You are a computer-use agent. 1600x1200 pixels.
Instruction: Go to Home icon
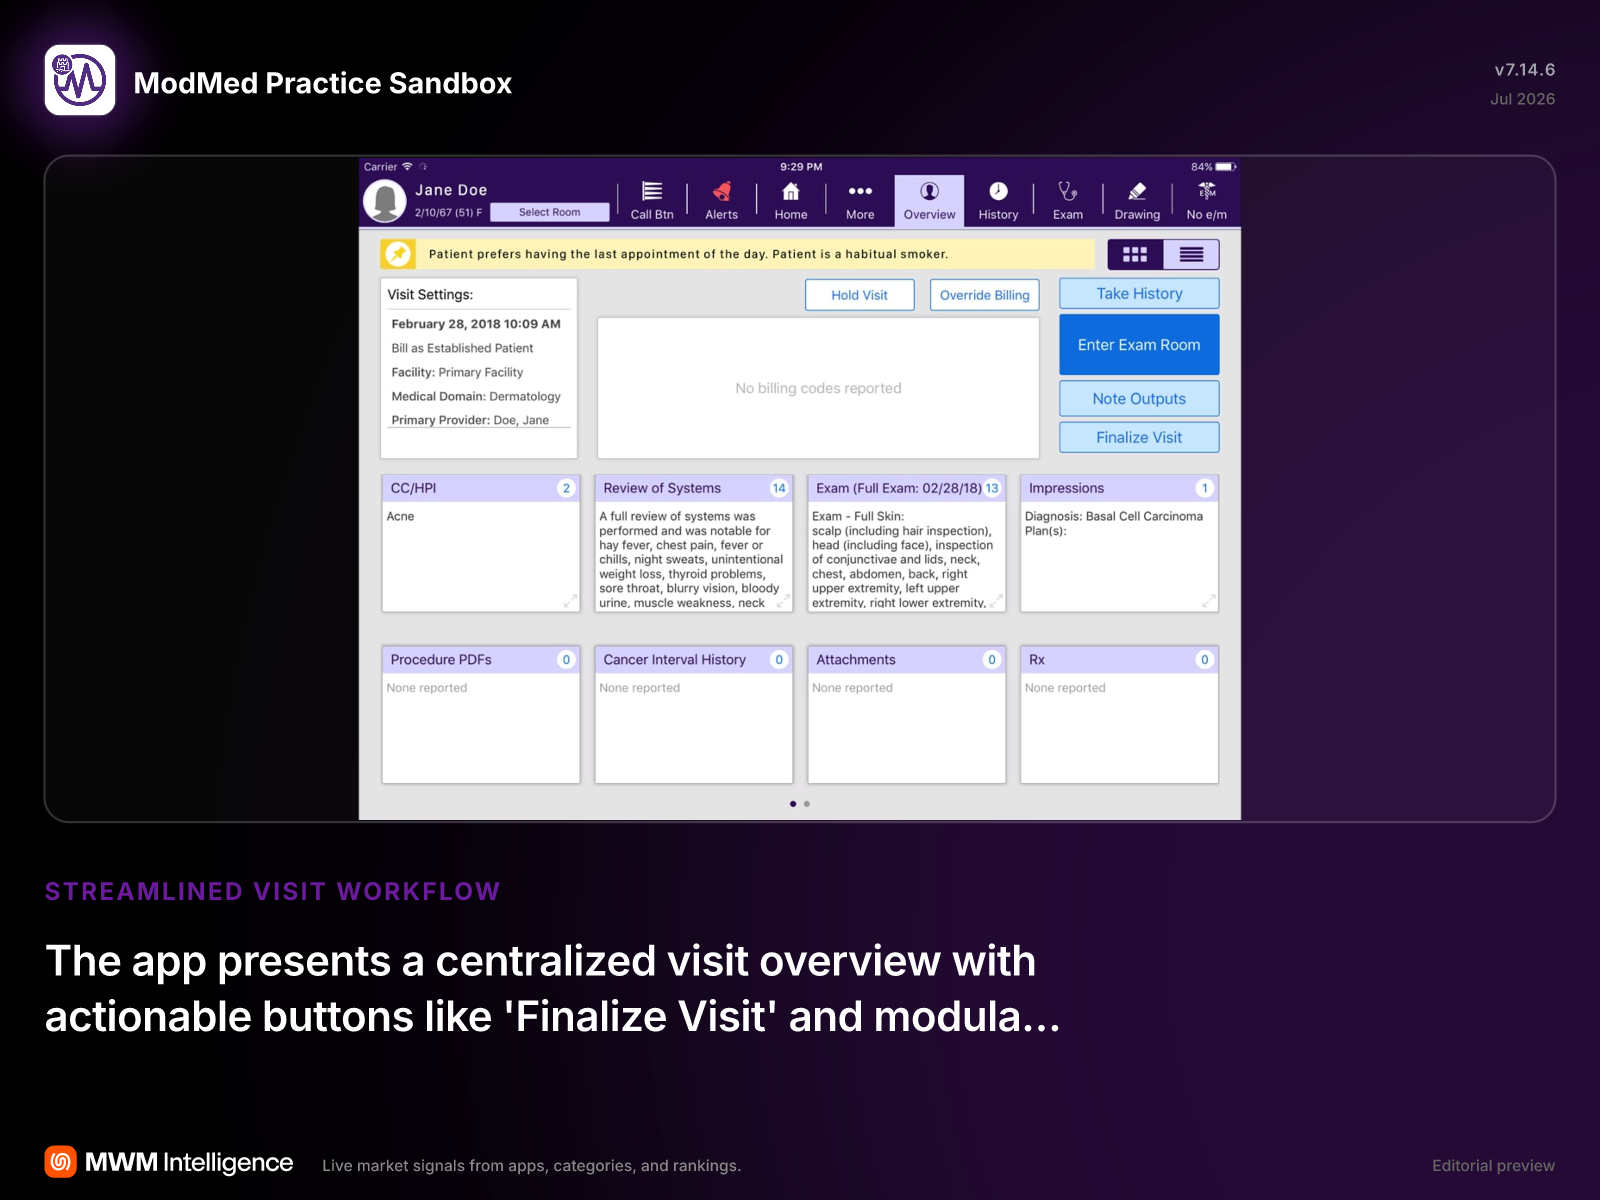(790, 200)
